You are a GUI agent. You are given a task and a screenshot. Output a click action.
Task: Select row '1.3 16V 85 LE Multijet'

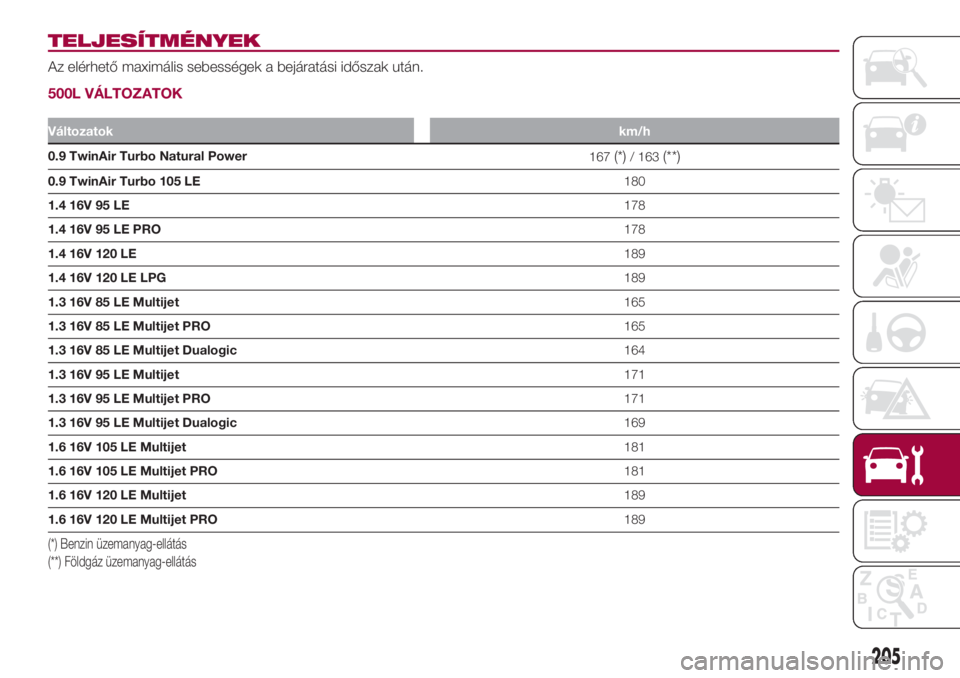point(443,302)
